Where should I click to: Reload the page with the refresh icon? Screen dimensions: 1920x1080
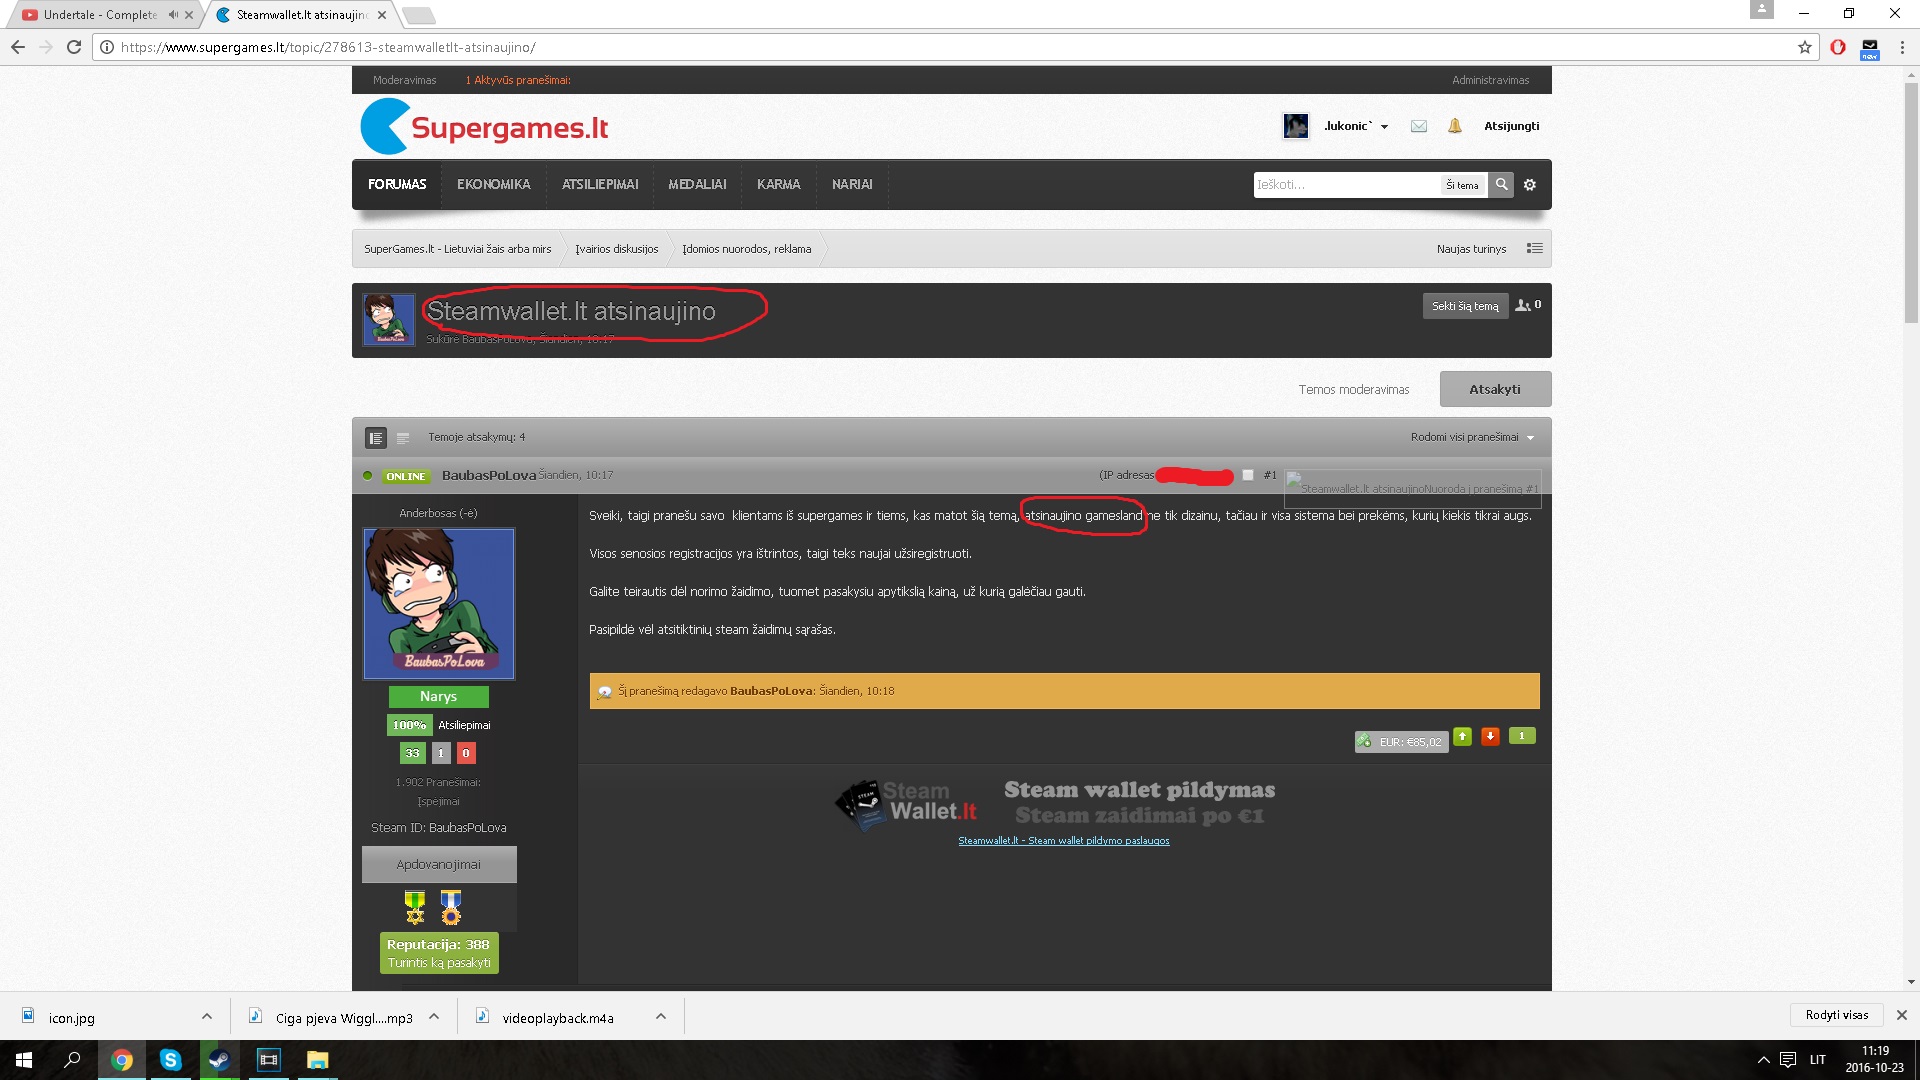point(74,47)
